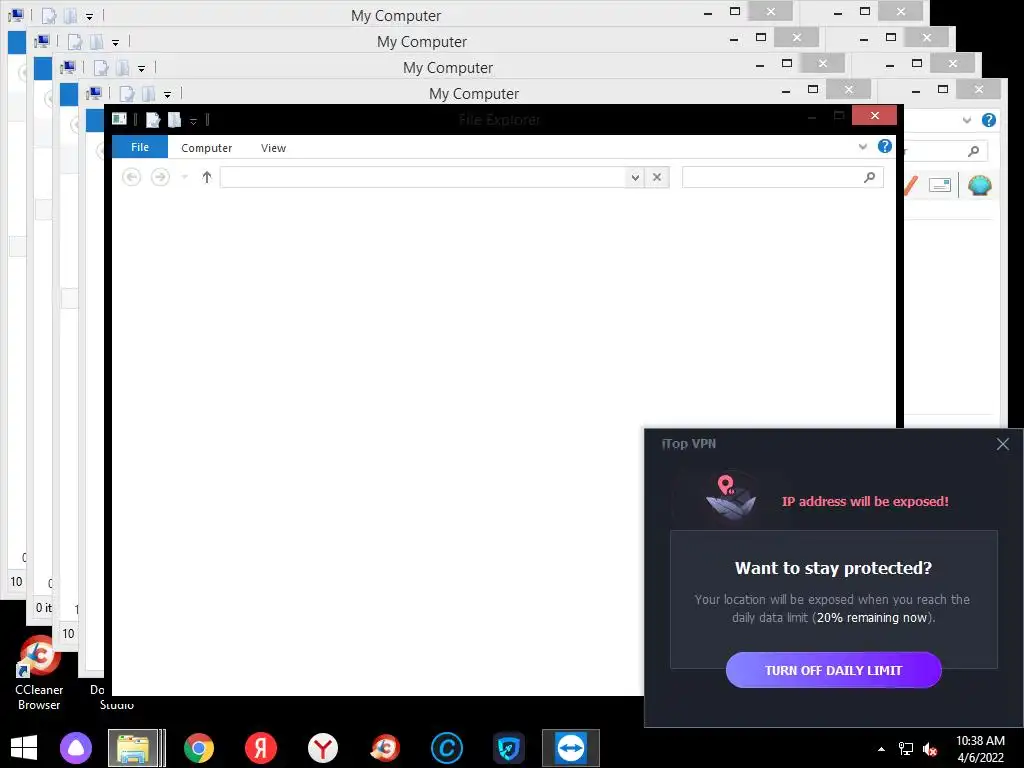Expand ribbon chevron in background window at right

point(967,120)
